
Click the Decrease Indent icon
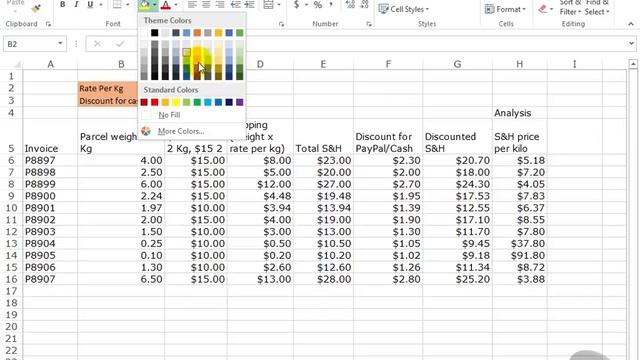[235, 4]
